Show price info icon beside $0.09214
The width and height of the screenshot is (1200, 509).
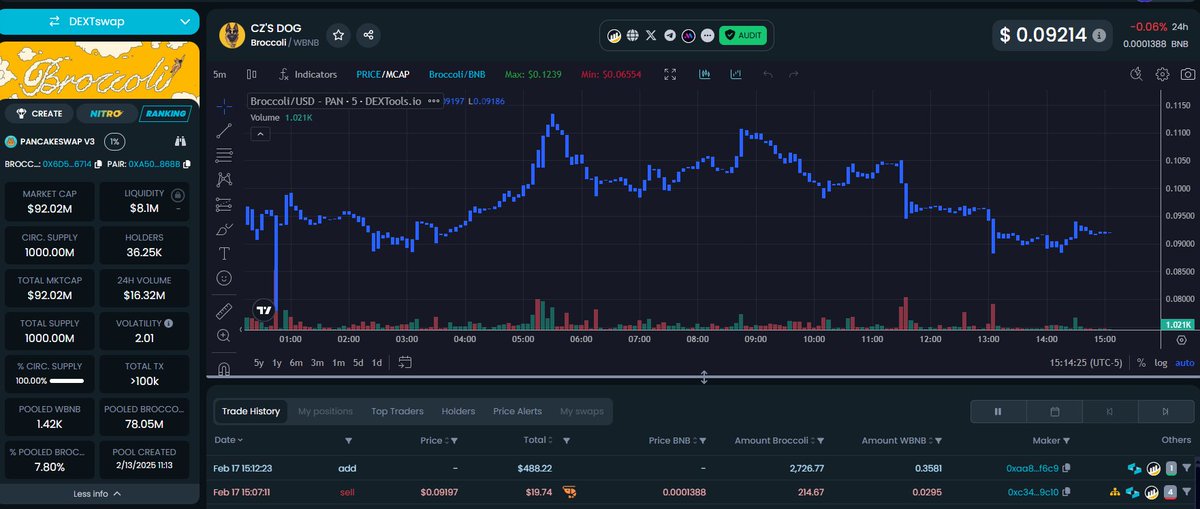click(x=1099, y=35)
